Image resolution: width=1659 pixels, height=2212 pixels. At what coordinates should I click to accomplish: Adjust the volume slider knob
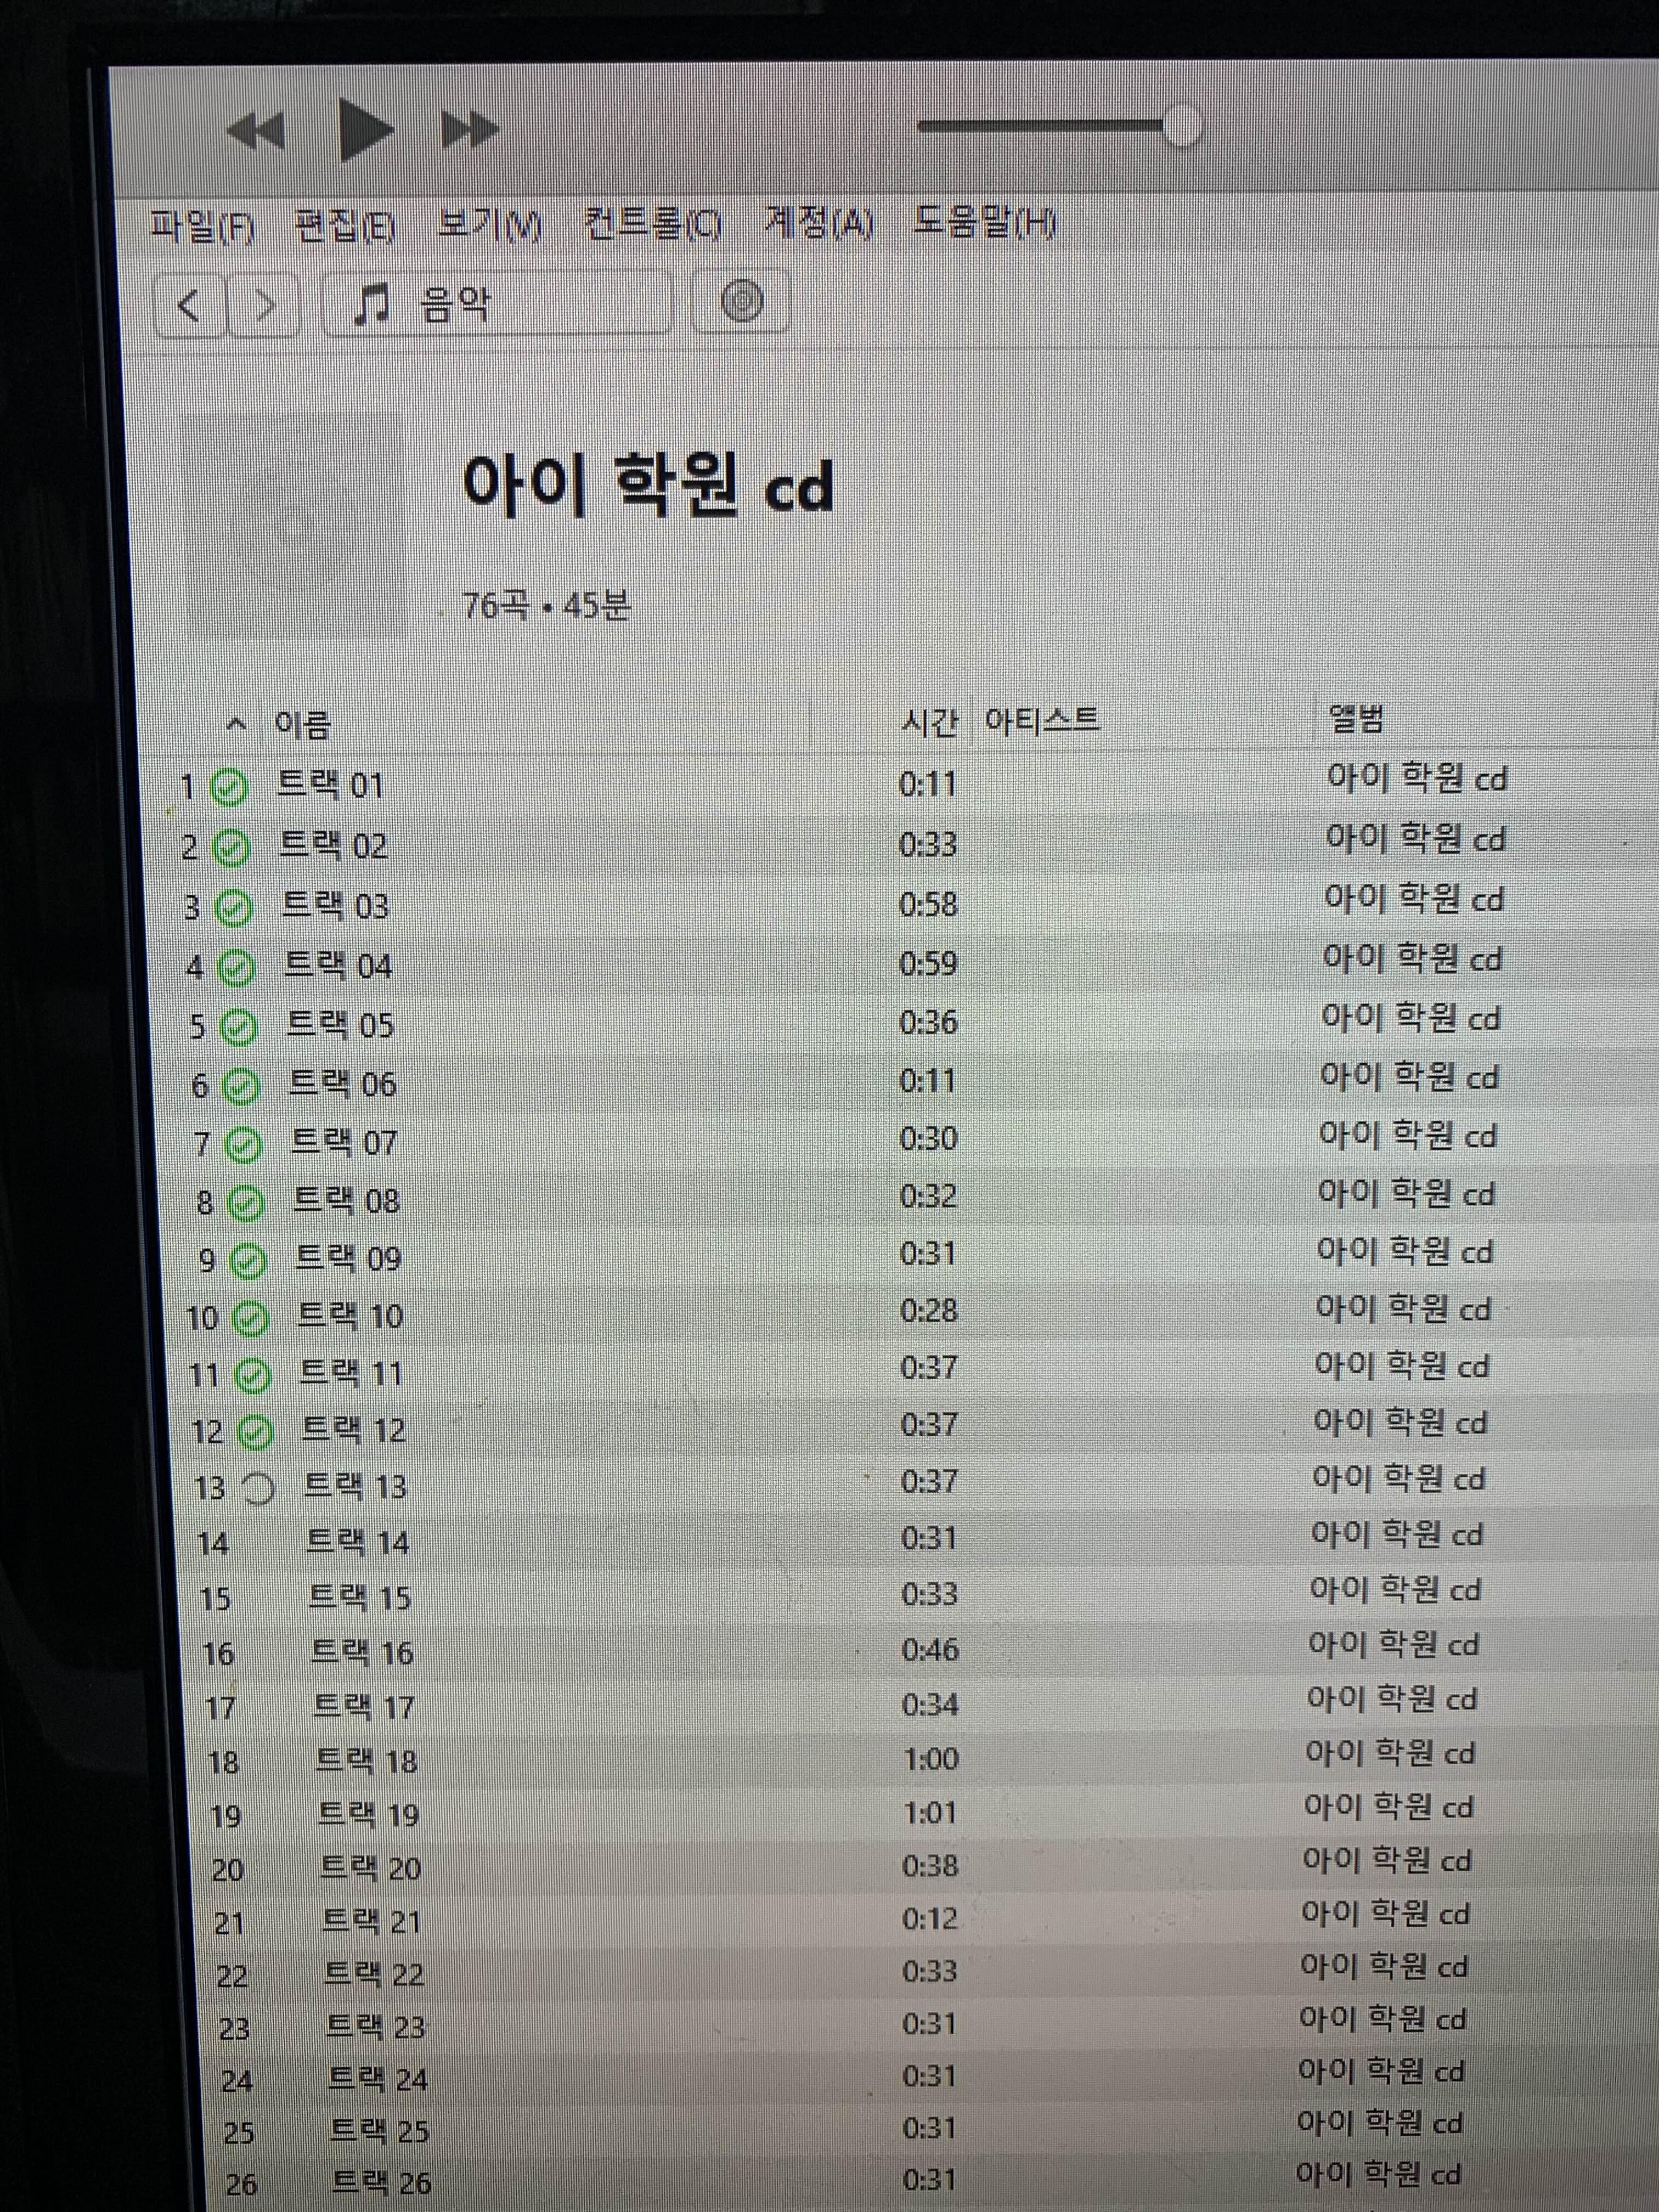(x=1182, y=126)
